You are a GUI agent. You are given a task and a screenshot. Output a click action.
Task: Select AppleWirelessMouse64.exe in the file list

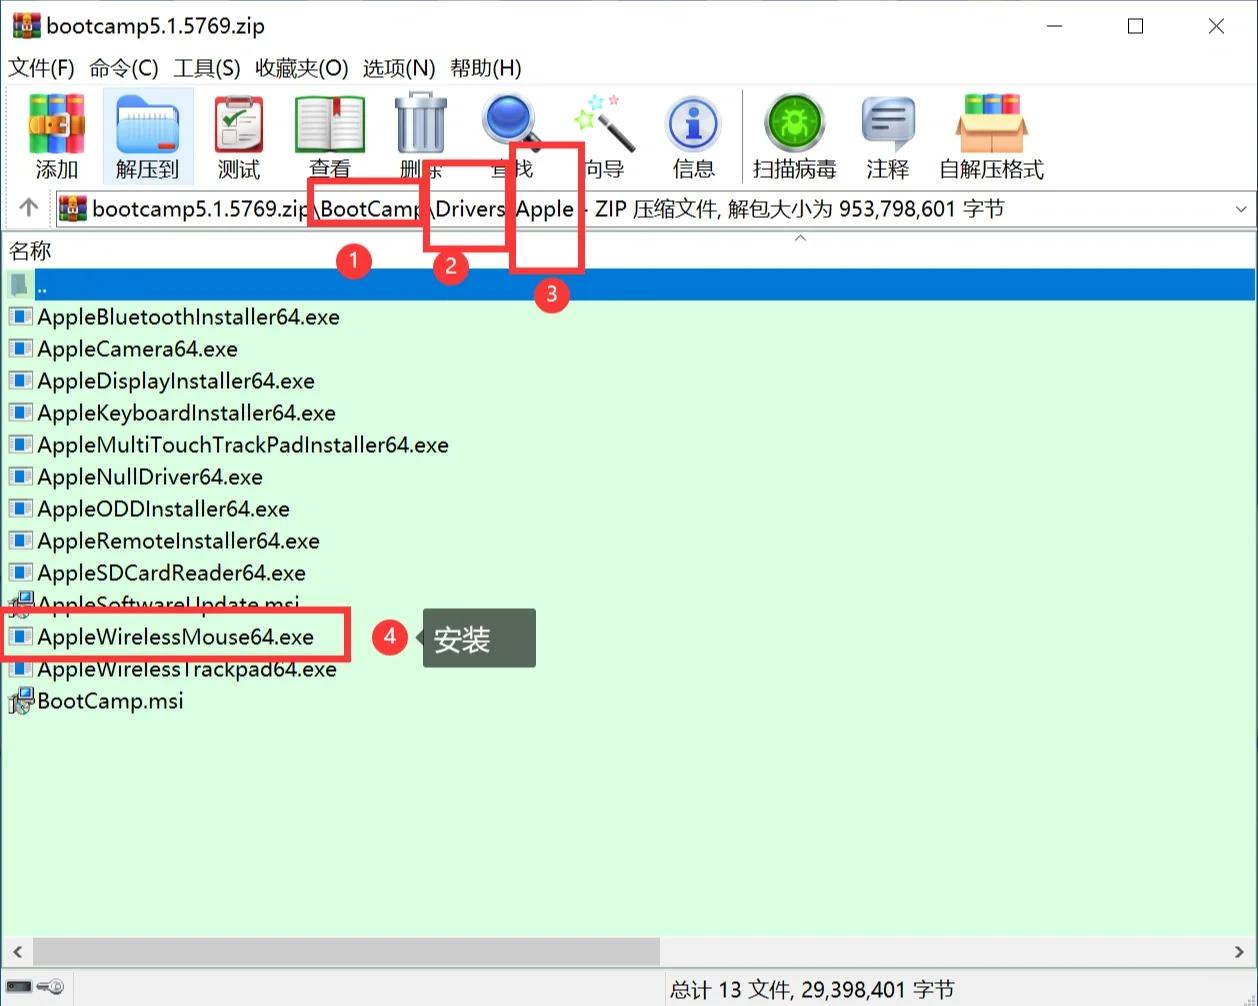(175, 637)
